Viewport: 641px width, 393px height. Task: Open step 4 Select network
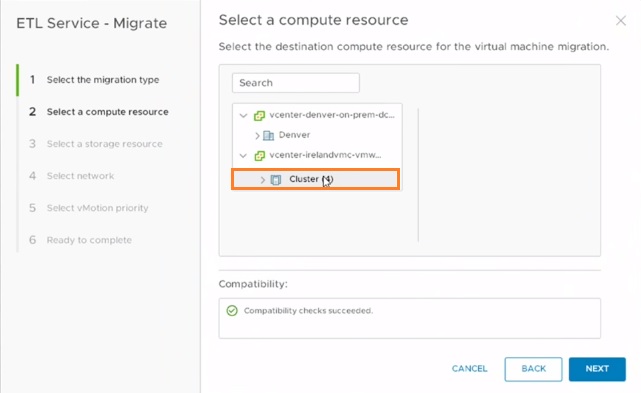tap(81, 176)
